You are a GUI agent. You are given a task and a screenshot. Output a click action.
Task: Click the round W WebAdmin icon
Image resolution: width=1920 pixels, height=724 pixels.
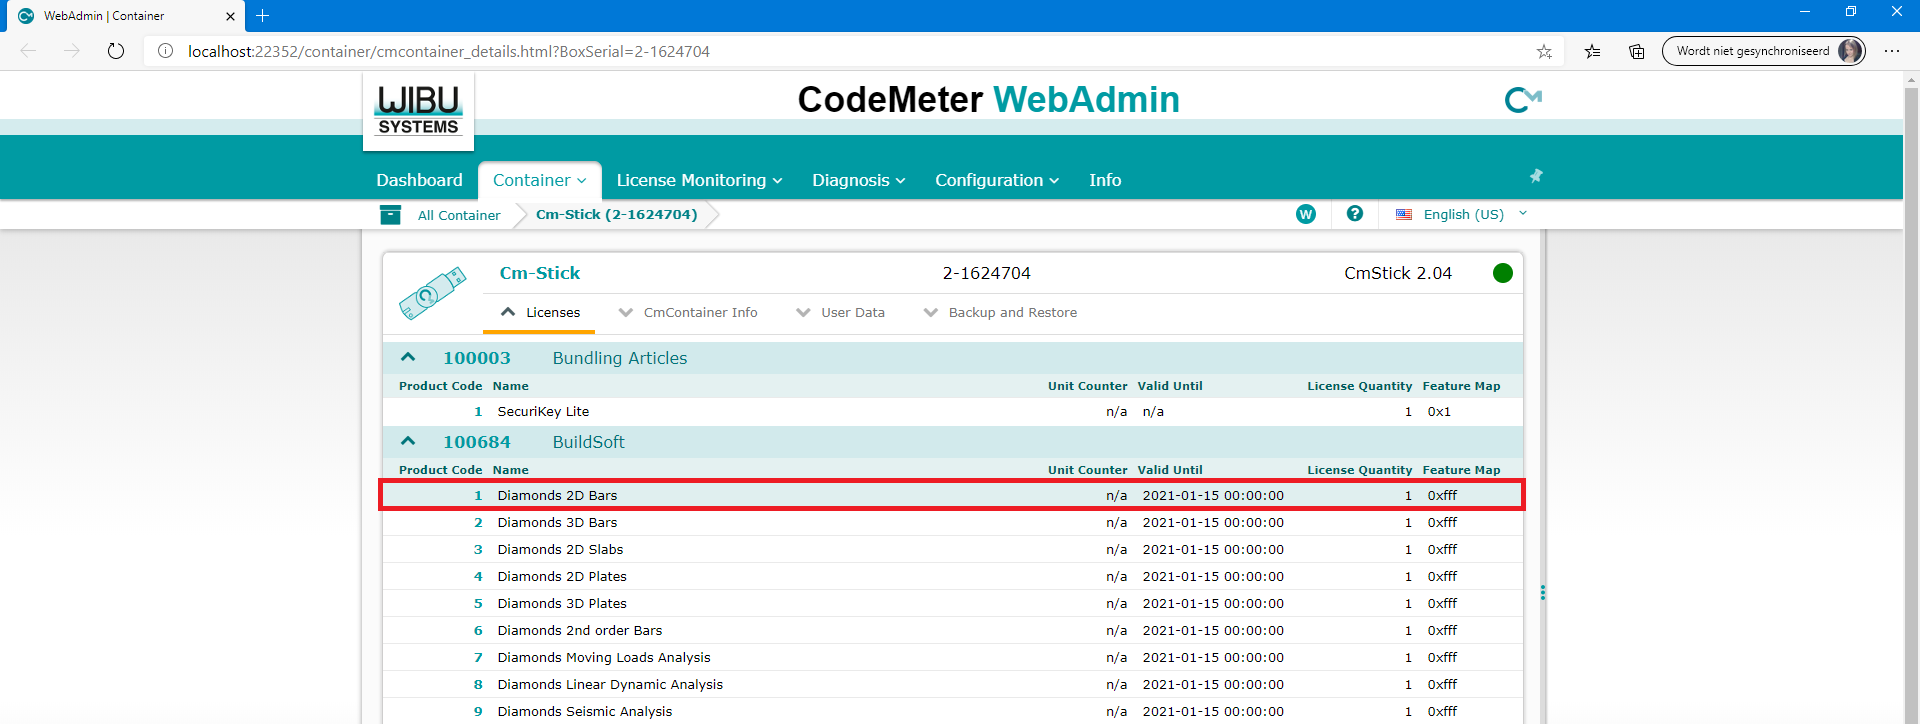(x=1306, y=214)
